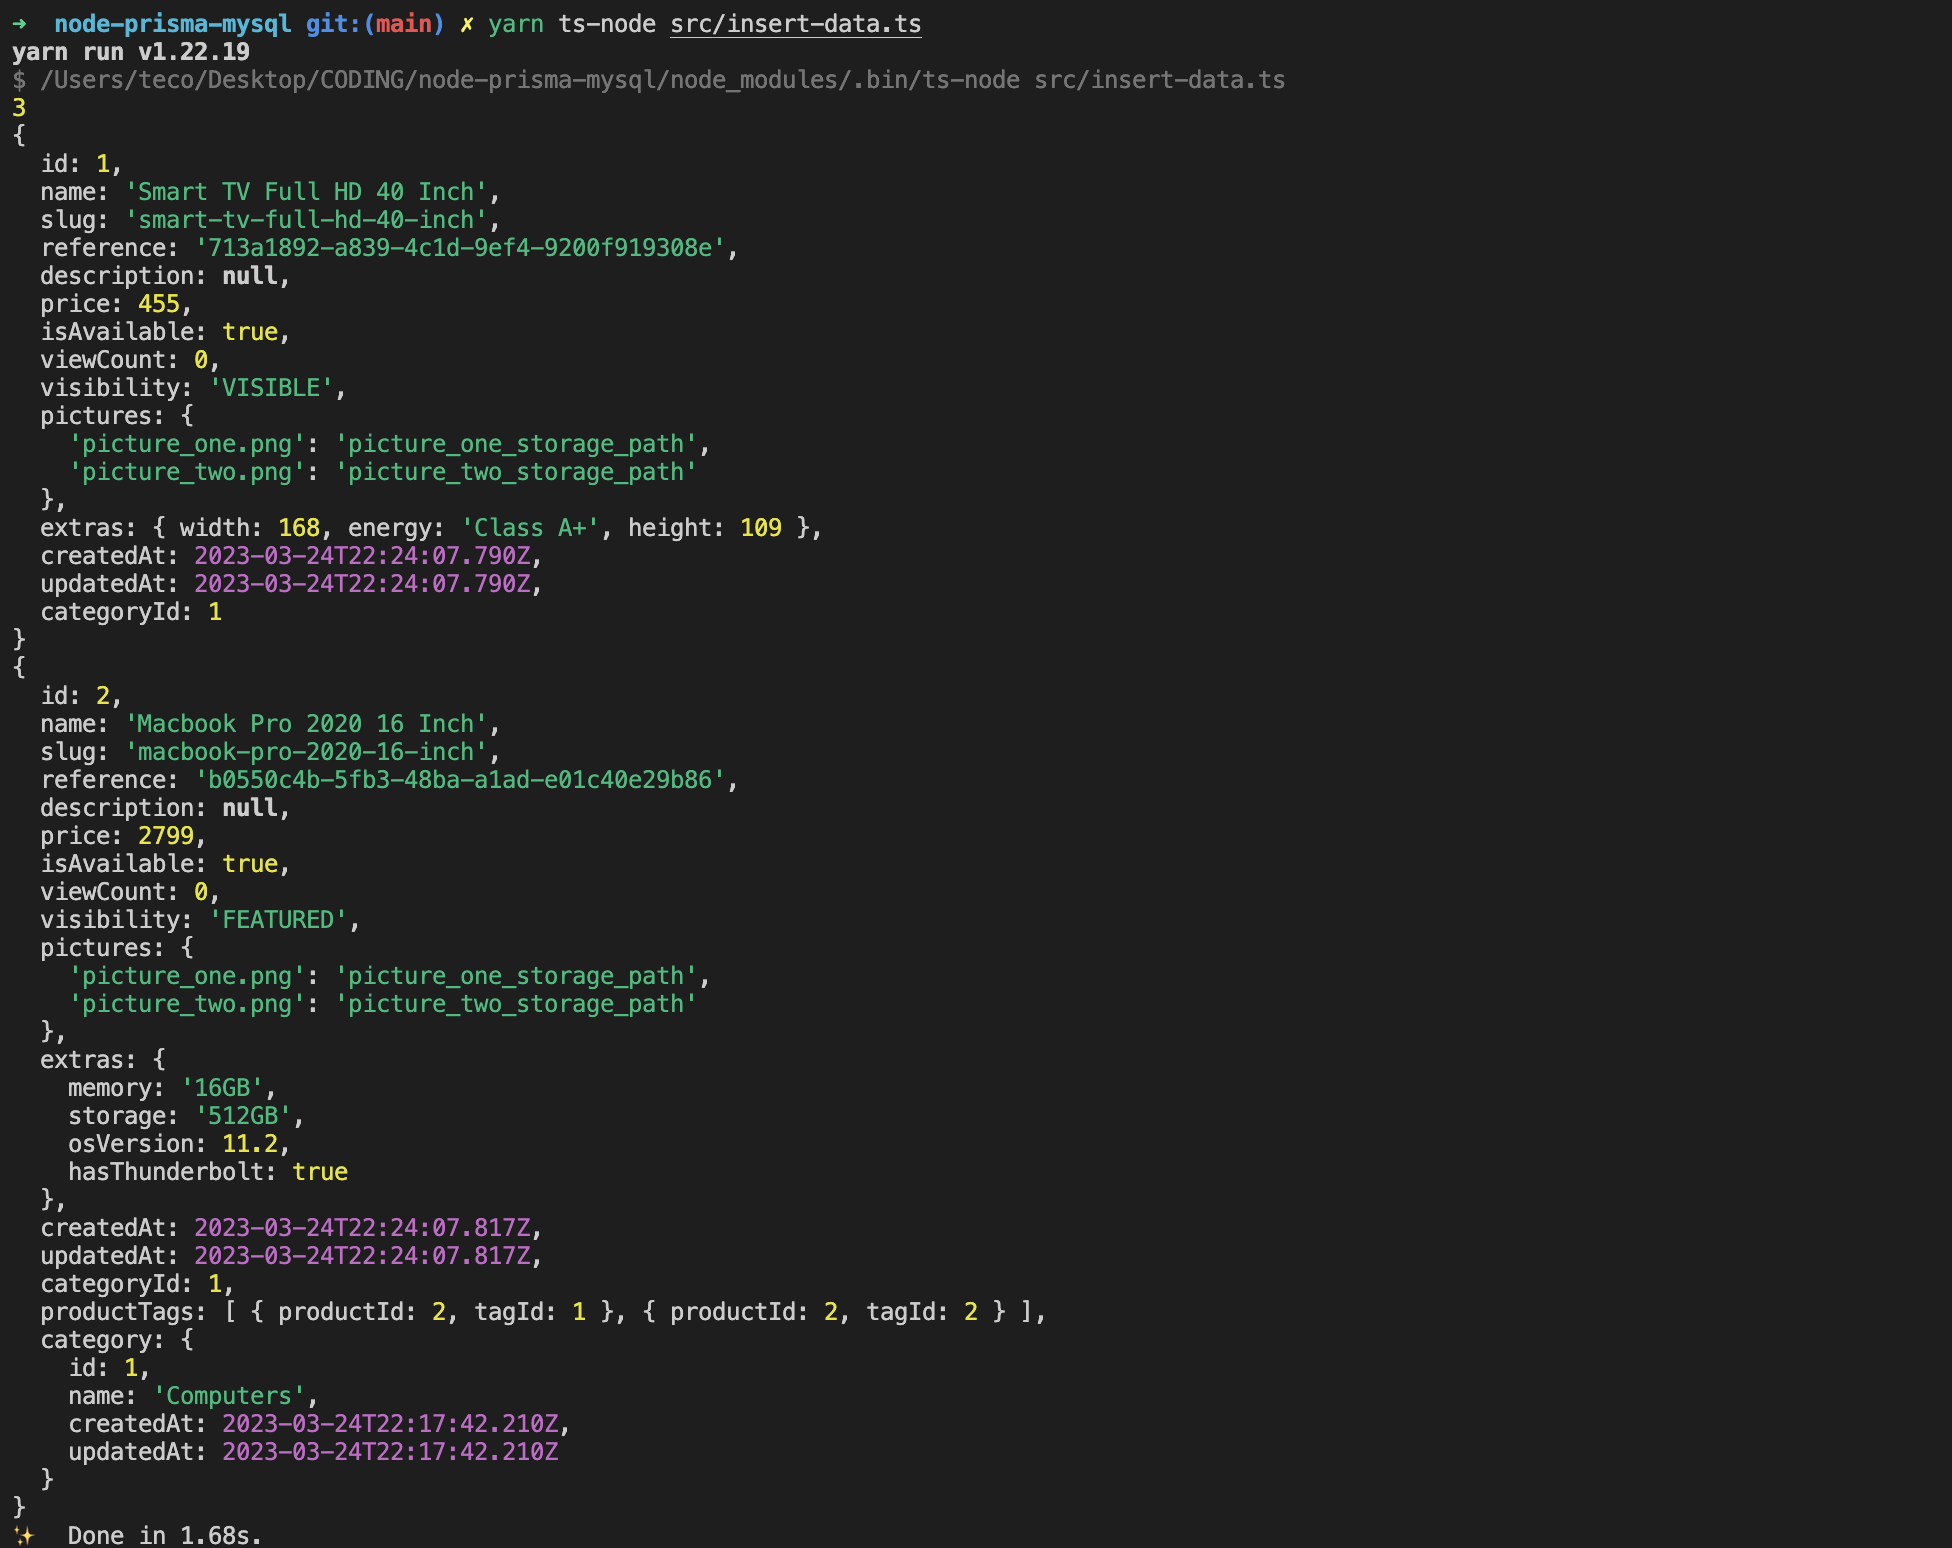Click the 'node-prisma-mysql' directory name in prompt
Image resolution: width=1952 pixels, height=1548 pixels.
point(173,24)
